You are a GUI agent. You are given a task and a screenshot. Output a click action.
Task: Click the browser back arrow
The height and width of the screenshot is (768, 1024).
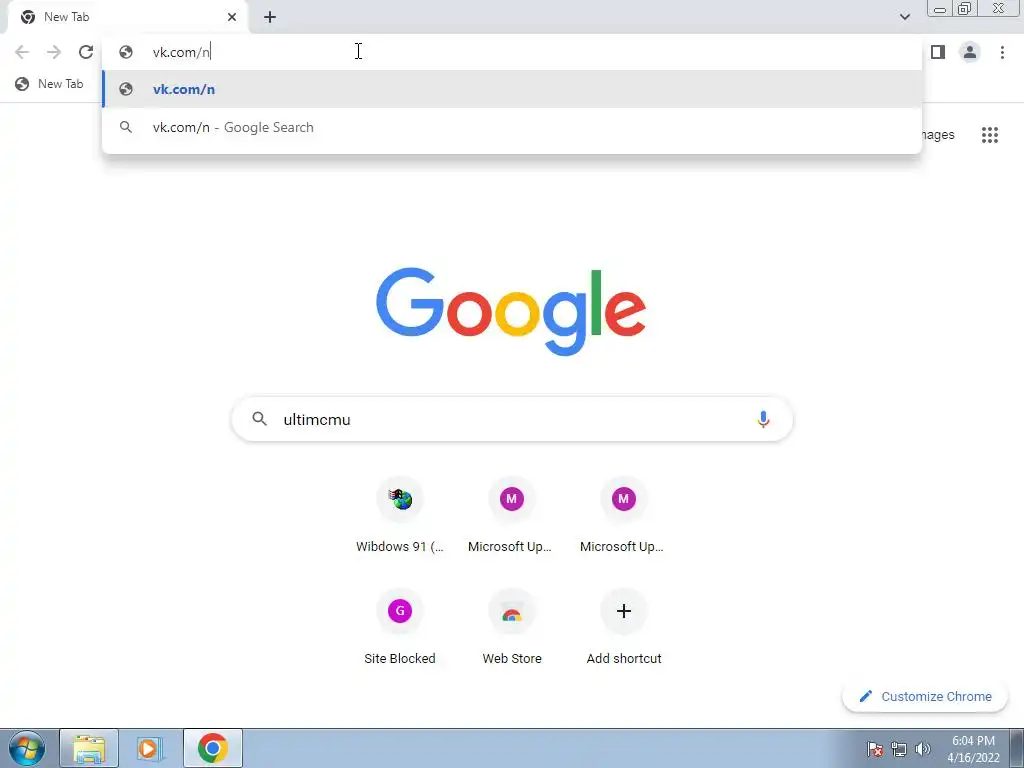[22, 52]
